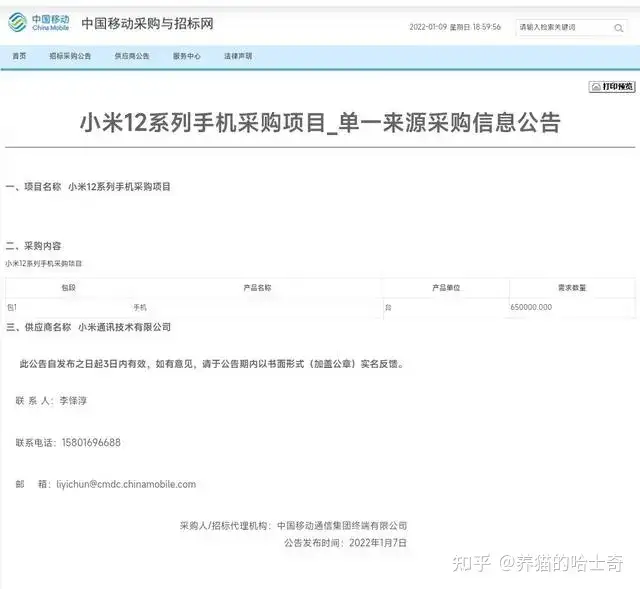Open the 招标采购公告 navigation item
640x589 pixels.
pyautogui.click(x=70, y=56)
